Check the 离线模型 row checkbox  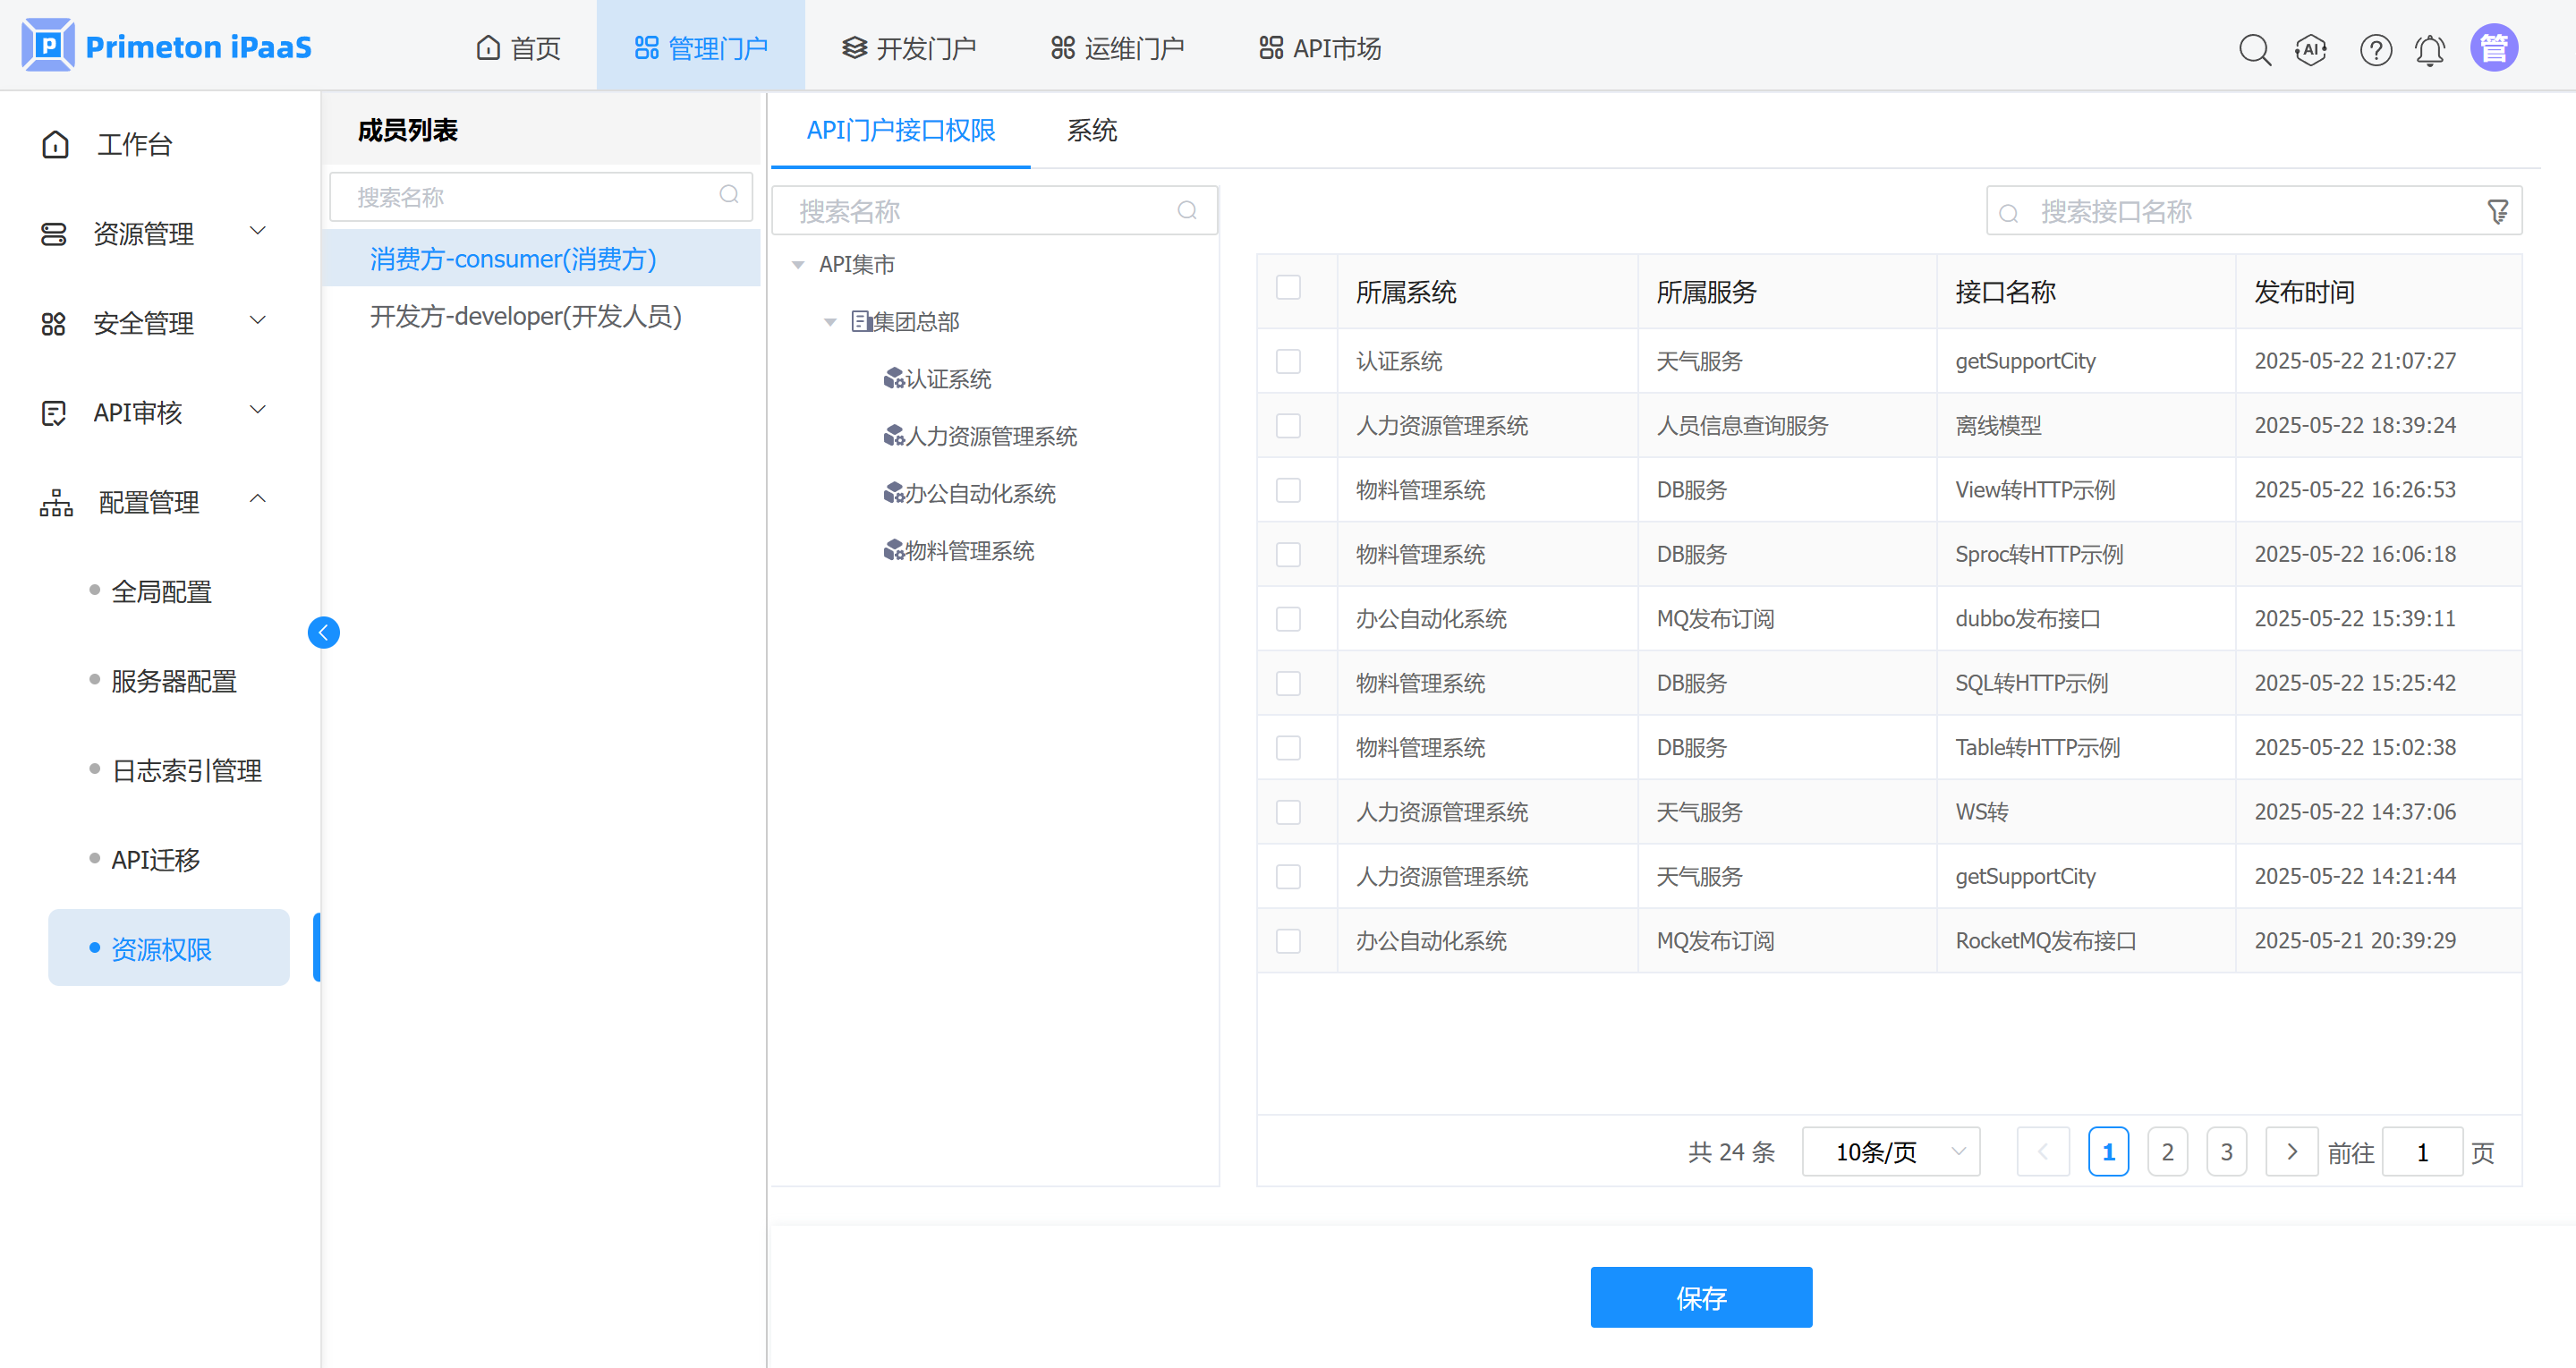pos(1288,425)
